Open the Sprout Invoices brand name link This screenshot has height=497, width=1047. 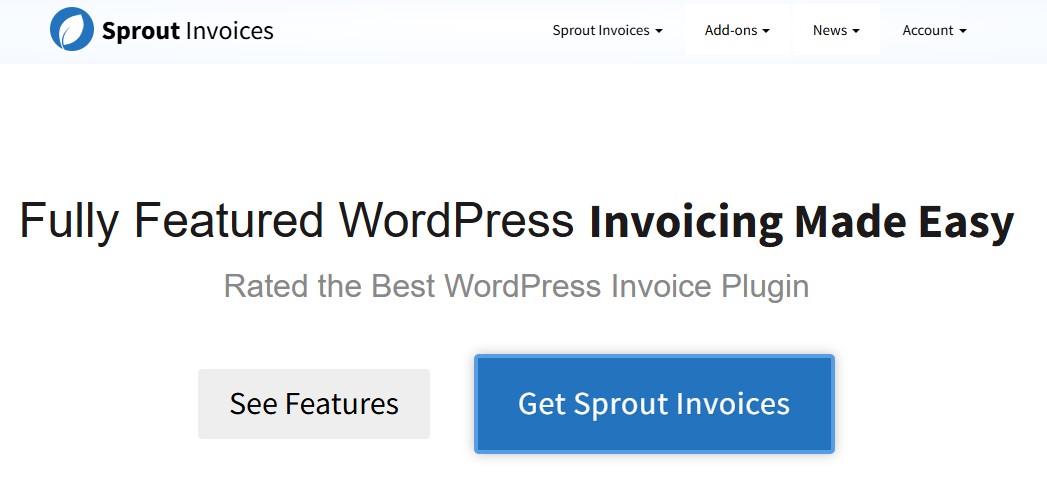tap(188, 31)
